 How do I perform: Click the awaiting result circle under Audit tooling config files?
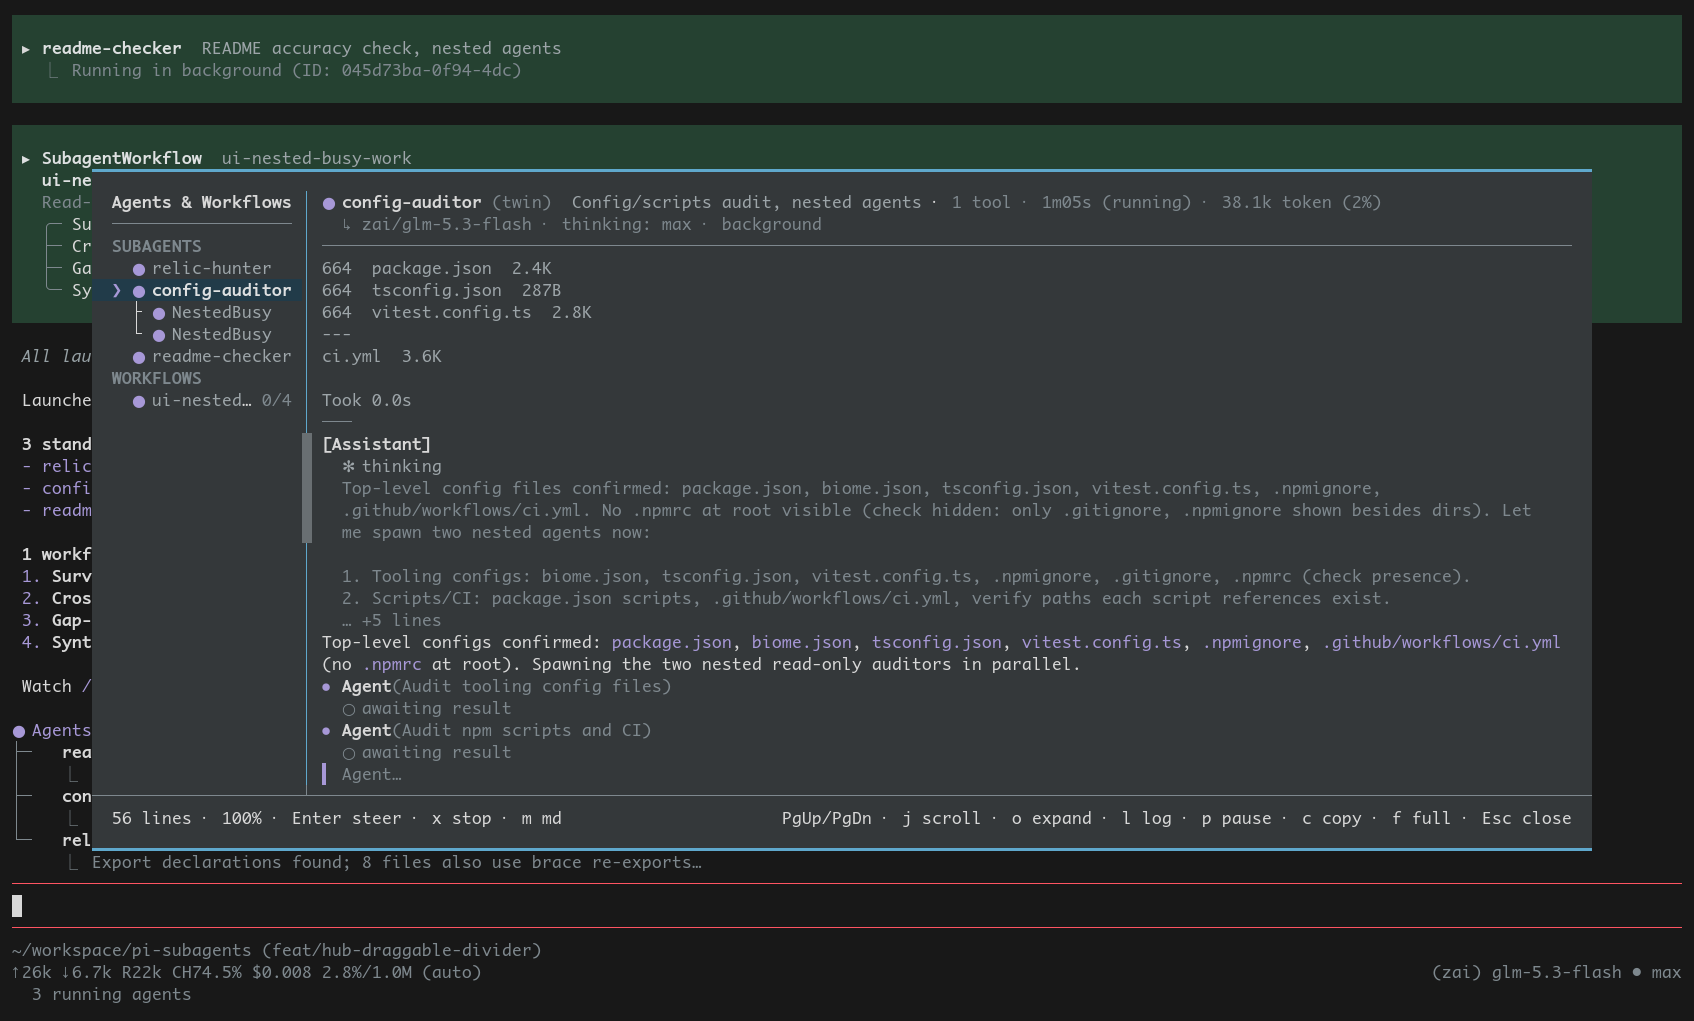coord(349,709)
